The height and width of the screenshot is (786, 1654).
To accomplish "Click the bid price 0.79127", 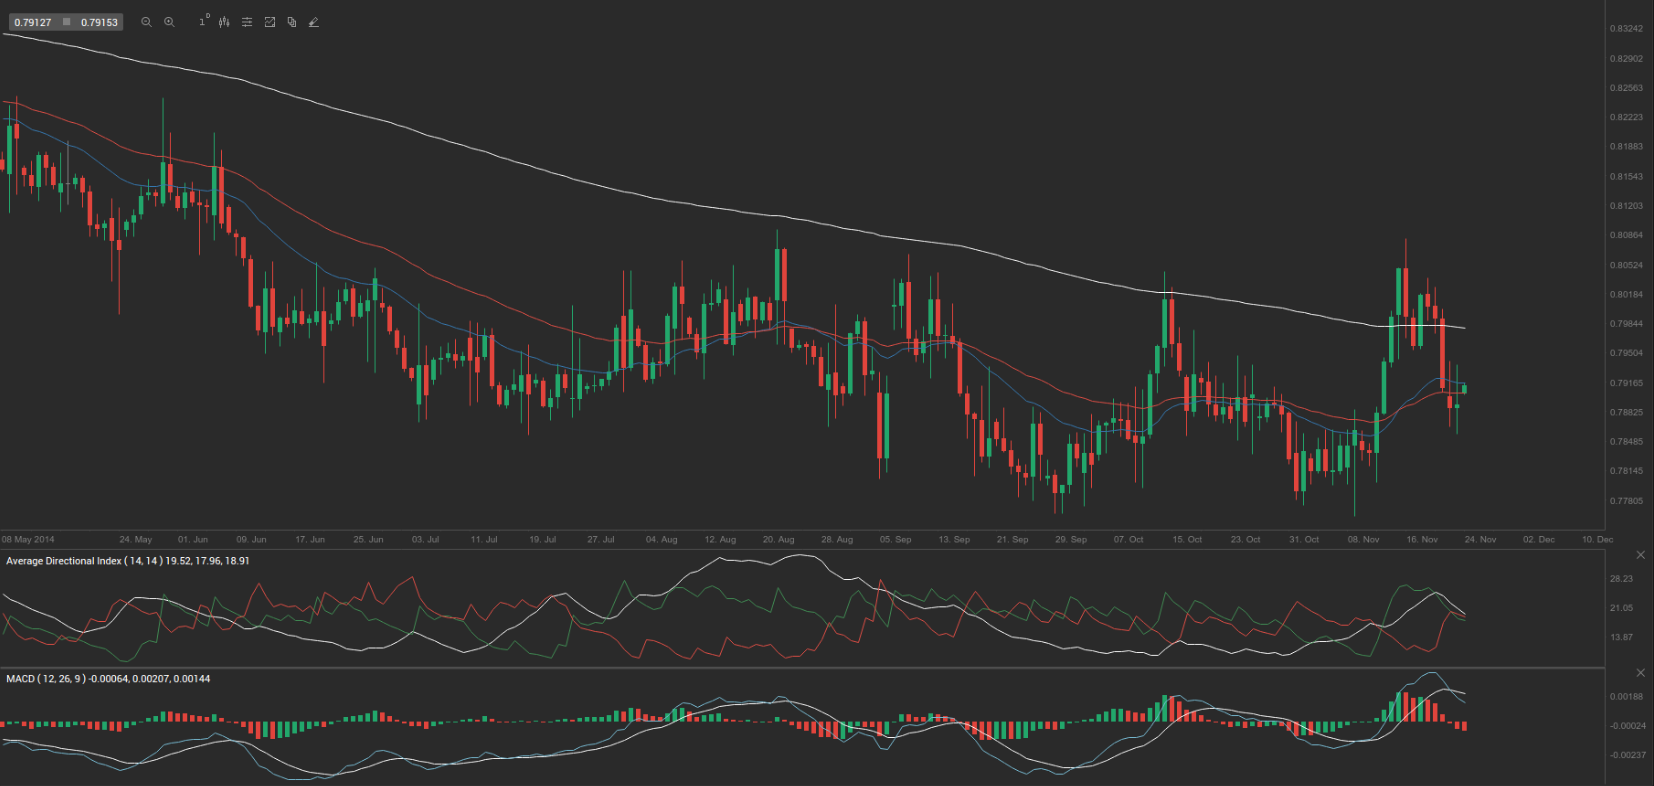I will (x=33, y=22).
